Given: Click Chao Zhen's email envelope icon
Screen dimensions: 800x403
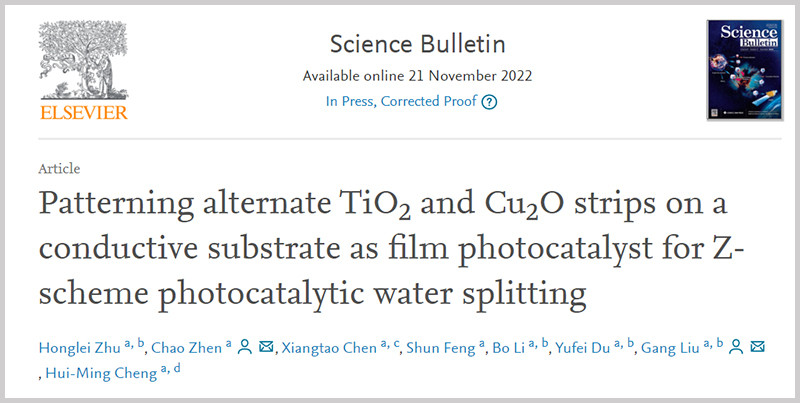Looking at the screenshot, I should (x=266, y=347).
